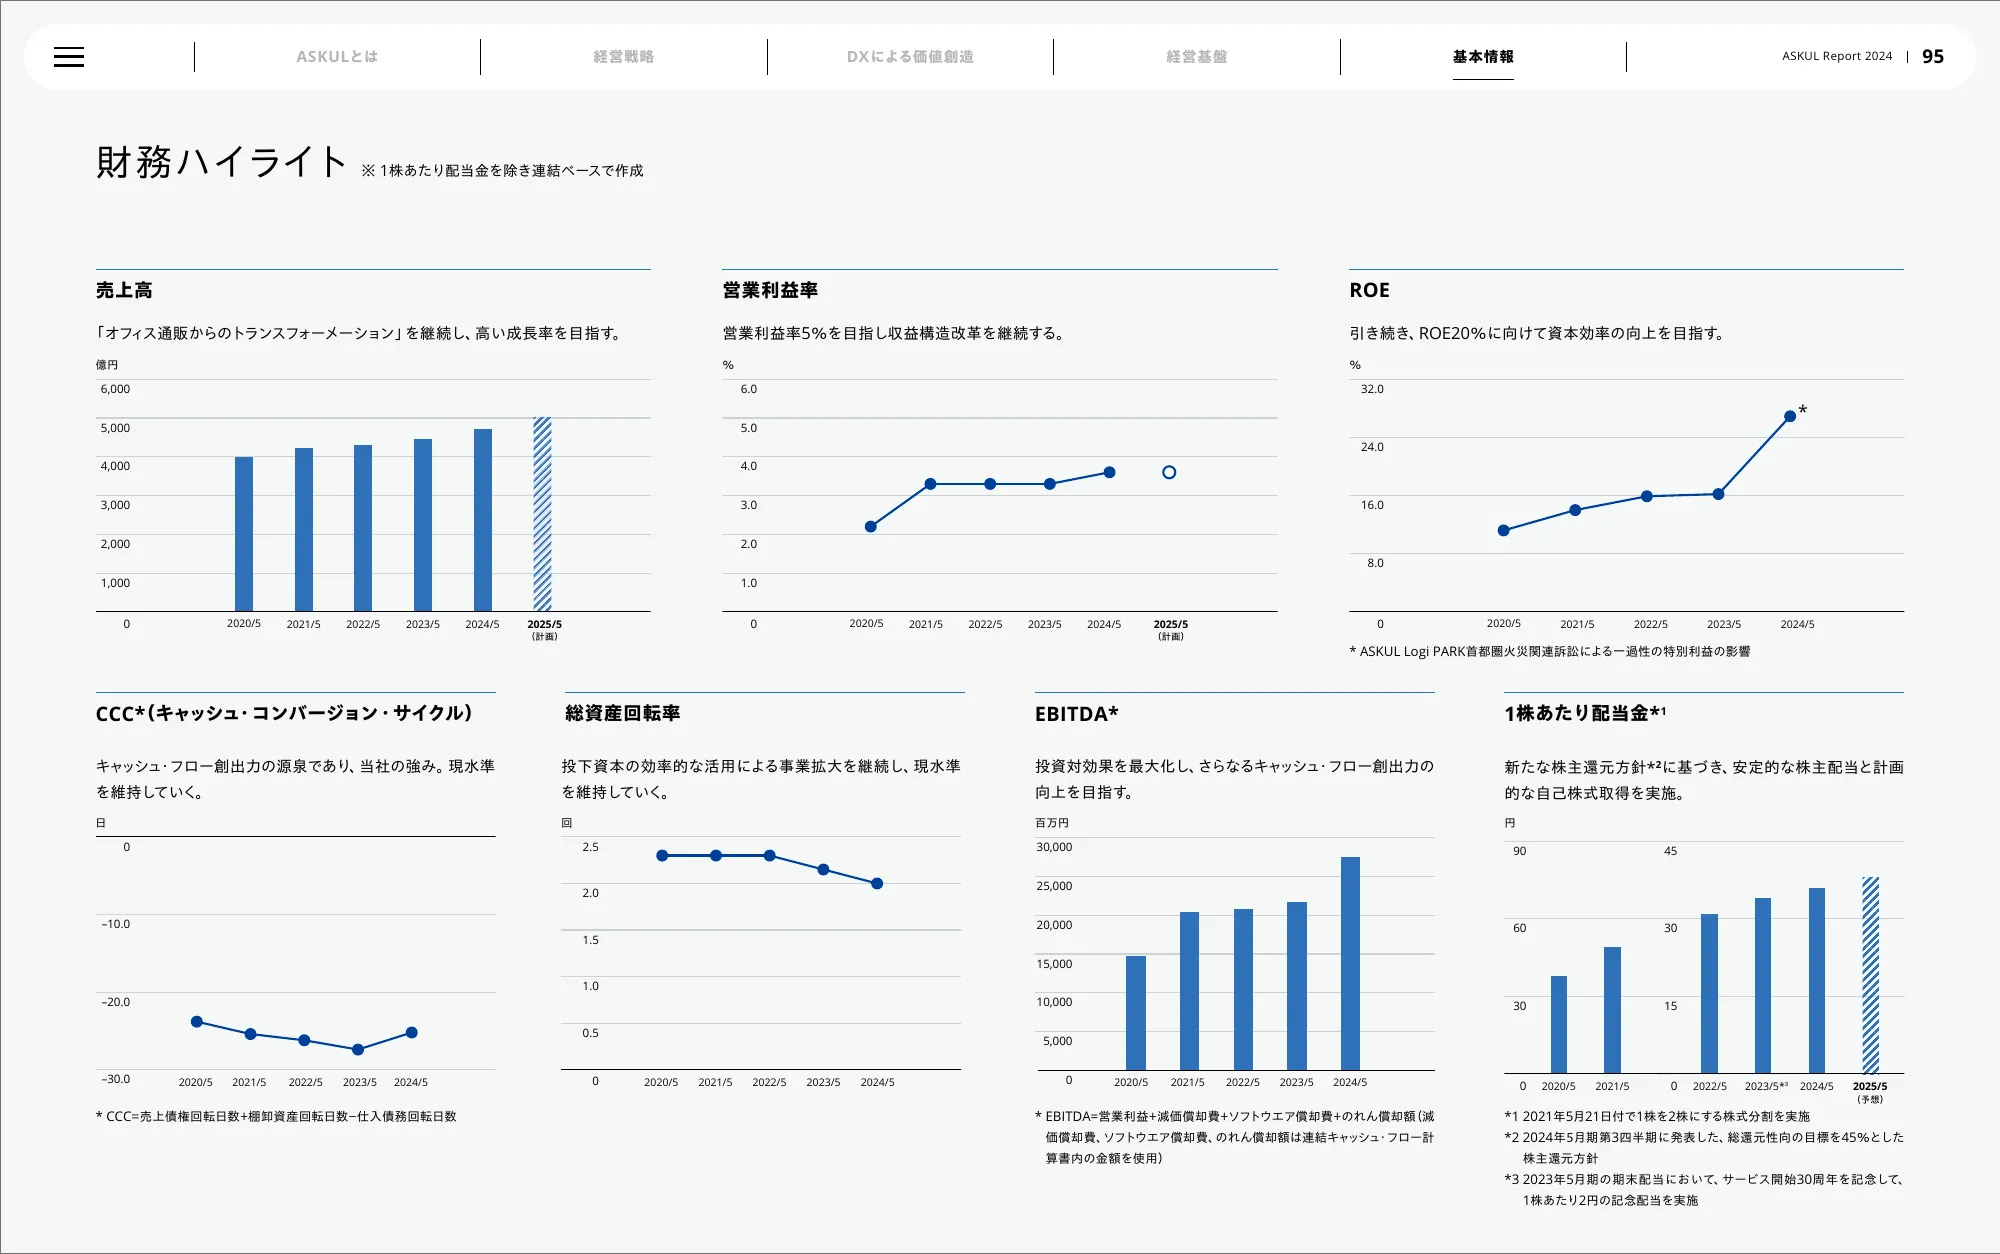
Task: Select the 2024/5 EBITDA bar
Action: click(x=1350, y=963)
